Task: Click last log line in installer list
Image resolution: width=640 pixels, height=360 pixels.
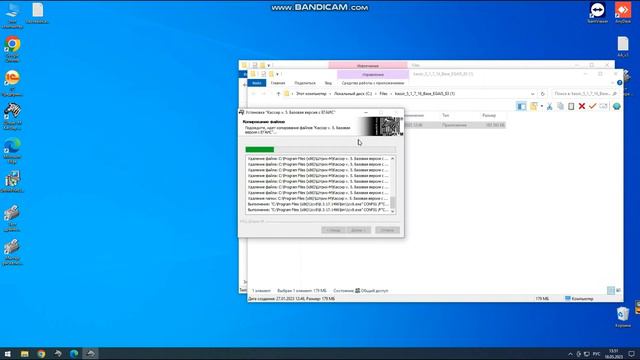Action: coord(318,210)
